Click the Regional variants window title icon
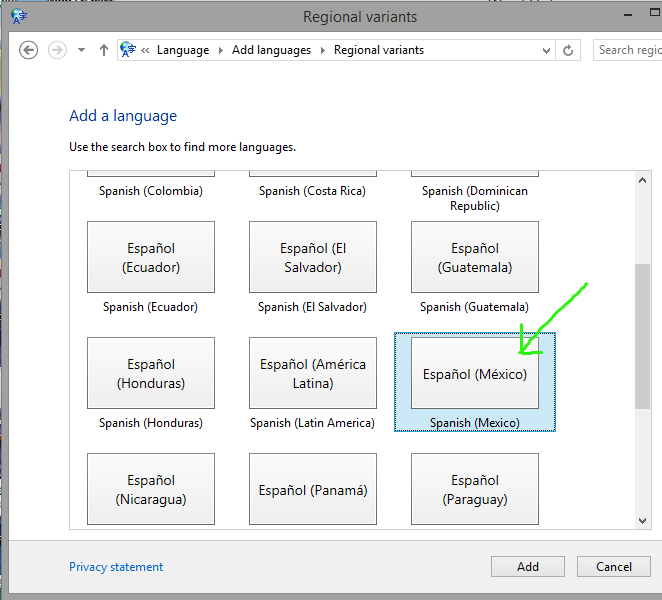Viewport: 662px width, 600px height. coord(19,17)
